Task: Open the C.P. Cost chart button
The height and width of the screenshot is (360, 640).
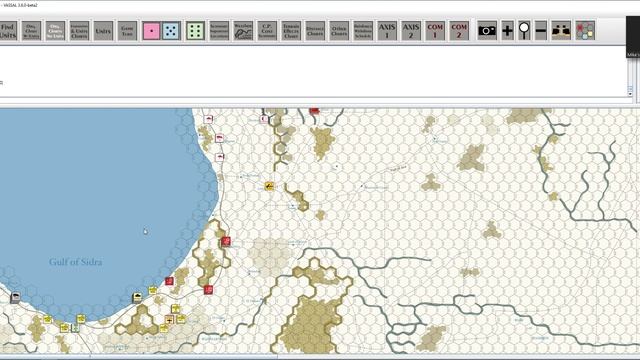Action: [x=267, y=31]
